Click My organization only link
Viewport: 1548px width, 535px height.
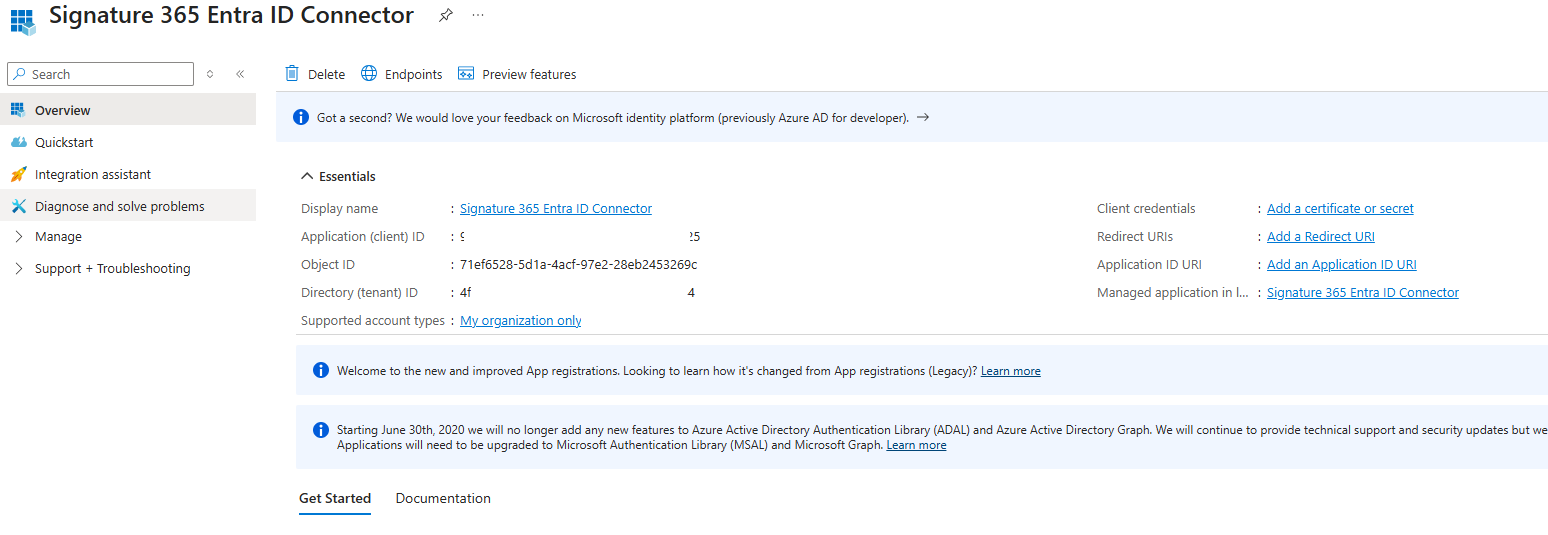coord(521,321)
